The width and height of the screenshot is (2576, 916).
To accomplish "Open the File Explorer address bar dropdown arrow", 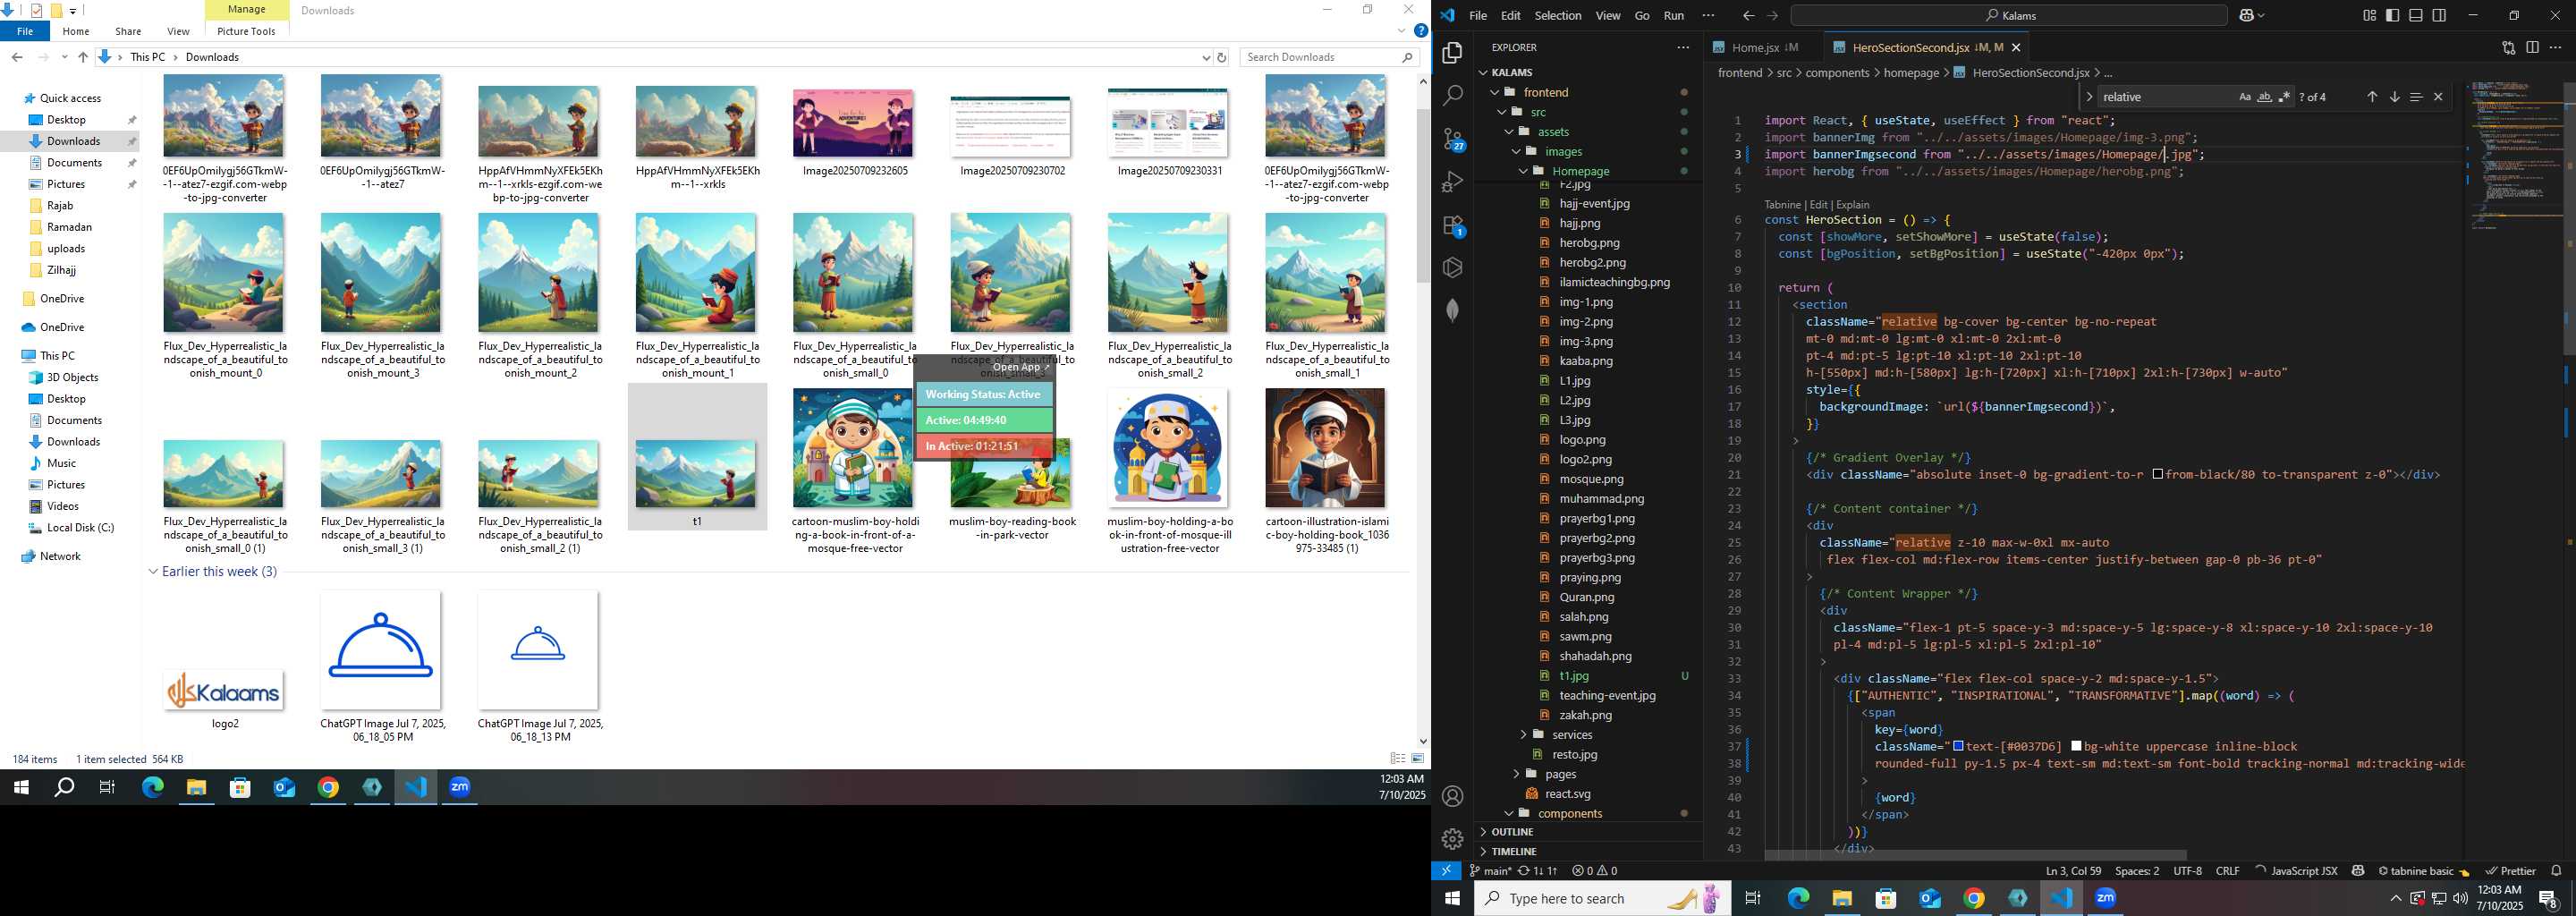I will (1205, 57).
